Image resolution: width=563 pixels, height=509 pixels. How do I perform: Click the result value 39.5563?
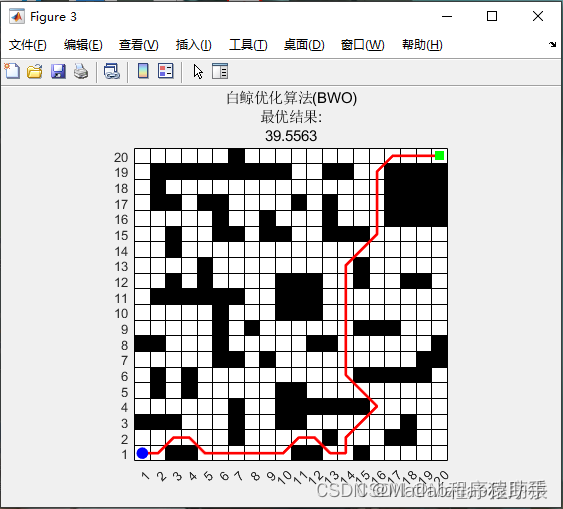tap(291, 136)
